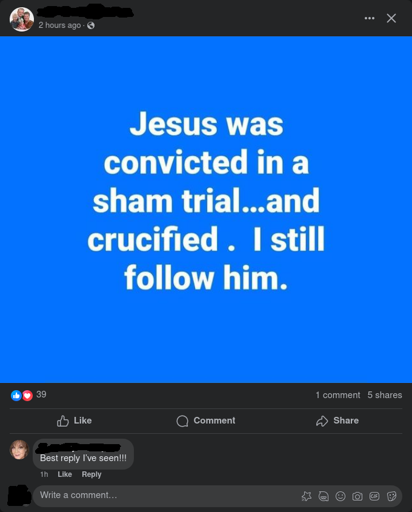This screenshot has height=512, width=412.
Task: View the 39 reactions list
Action: (x=41, y=394)
